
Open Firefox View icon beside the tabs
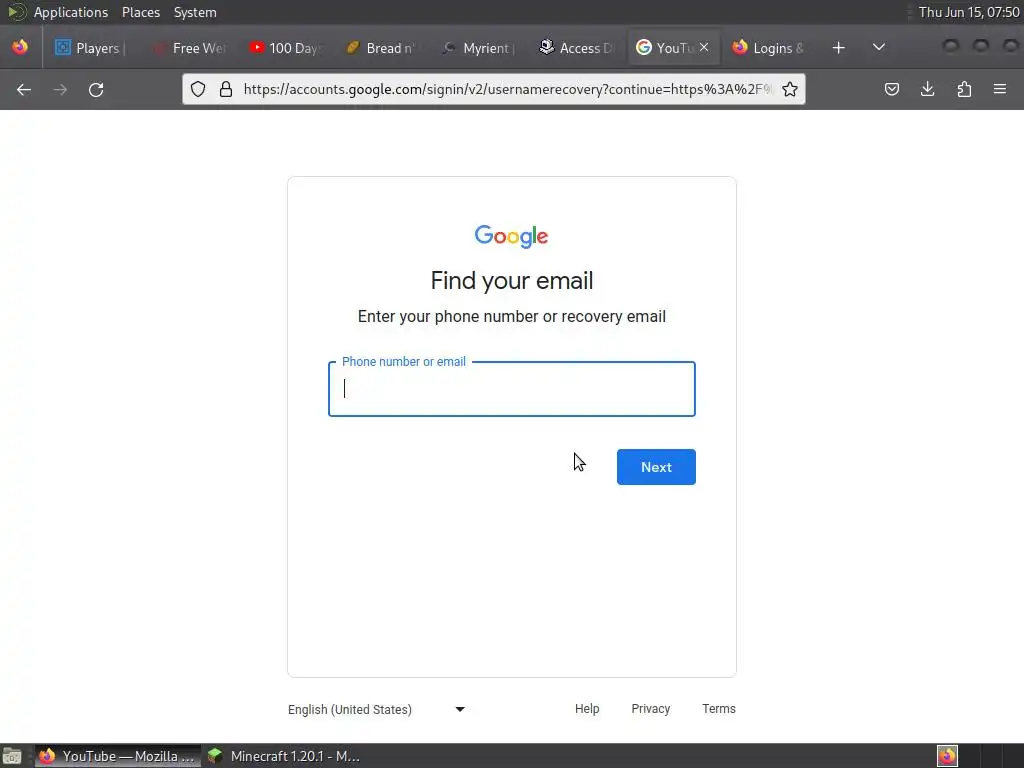[20, 47]
